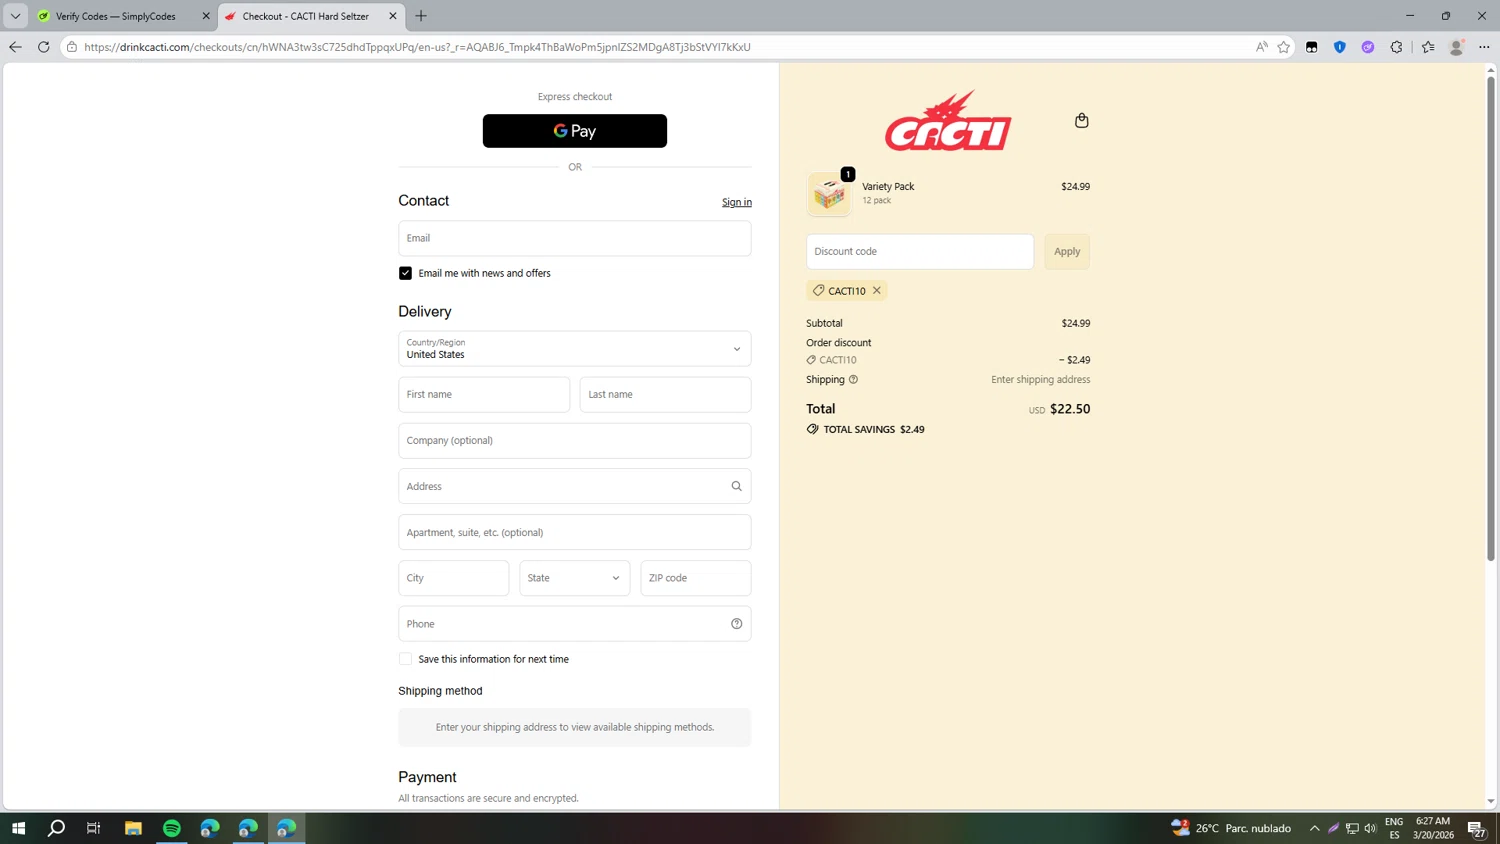Open the Extensions puzzle piece menu

tap(1397, 47)
